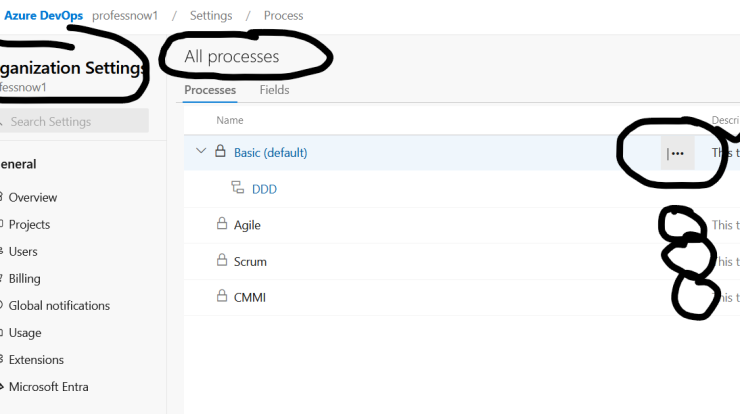
Task: Open Overview in the settings sidebar
Action: pos(33,197)
